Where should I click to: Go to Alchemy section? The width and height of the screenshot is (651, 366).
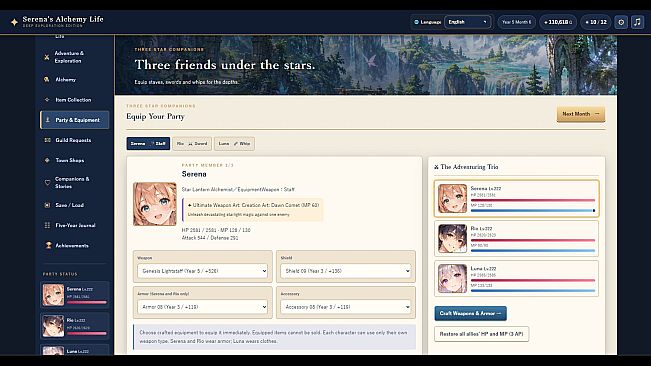[x=75, y=79]
